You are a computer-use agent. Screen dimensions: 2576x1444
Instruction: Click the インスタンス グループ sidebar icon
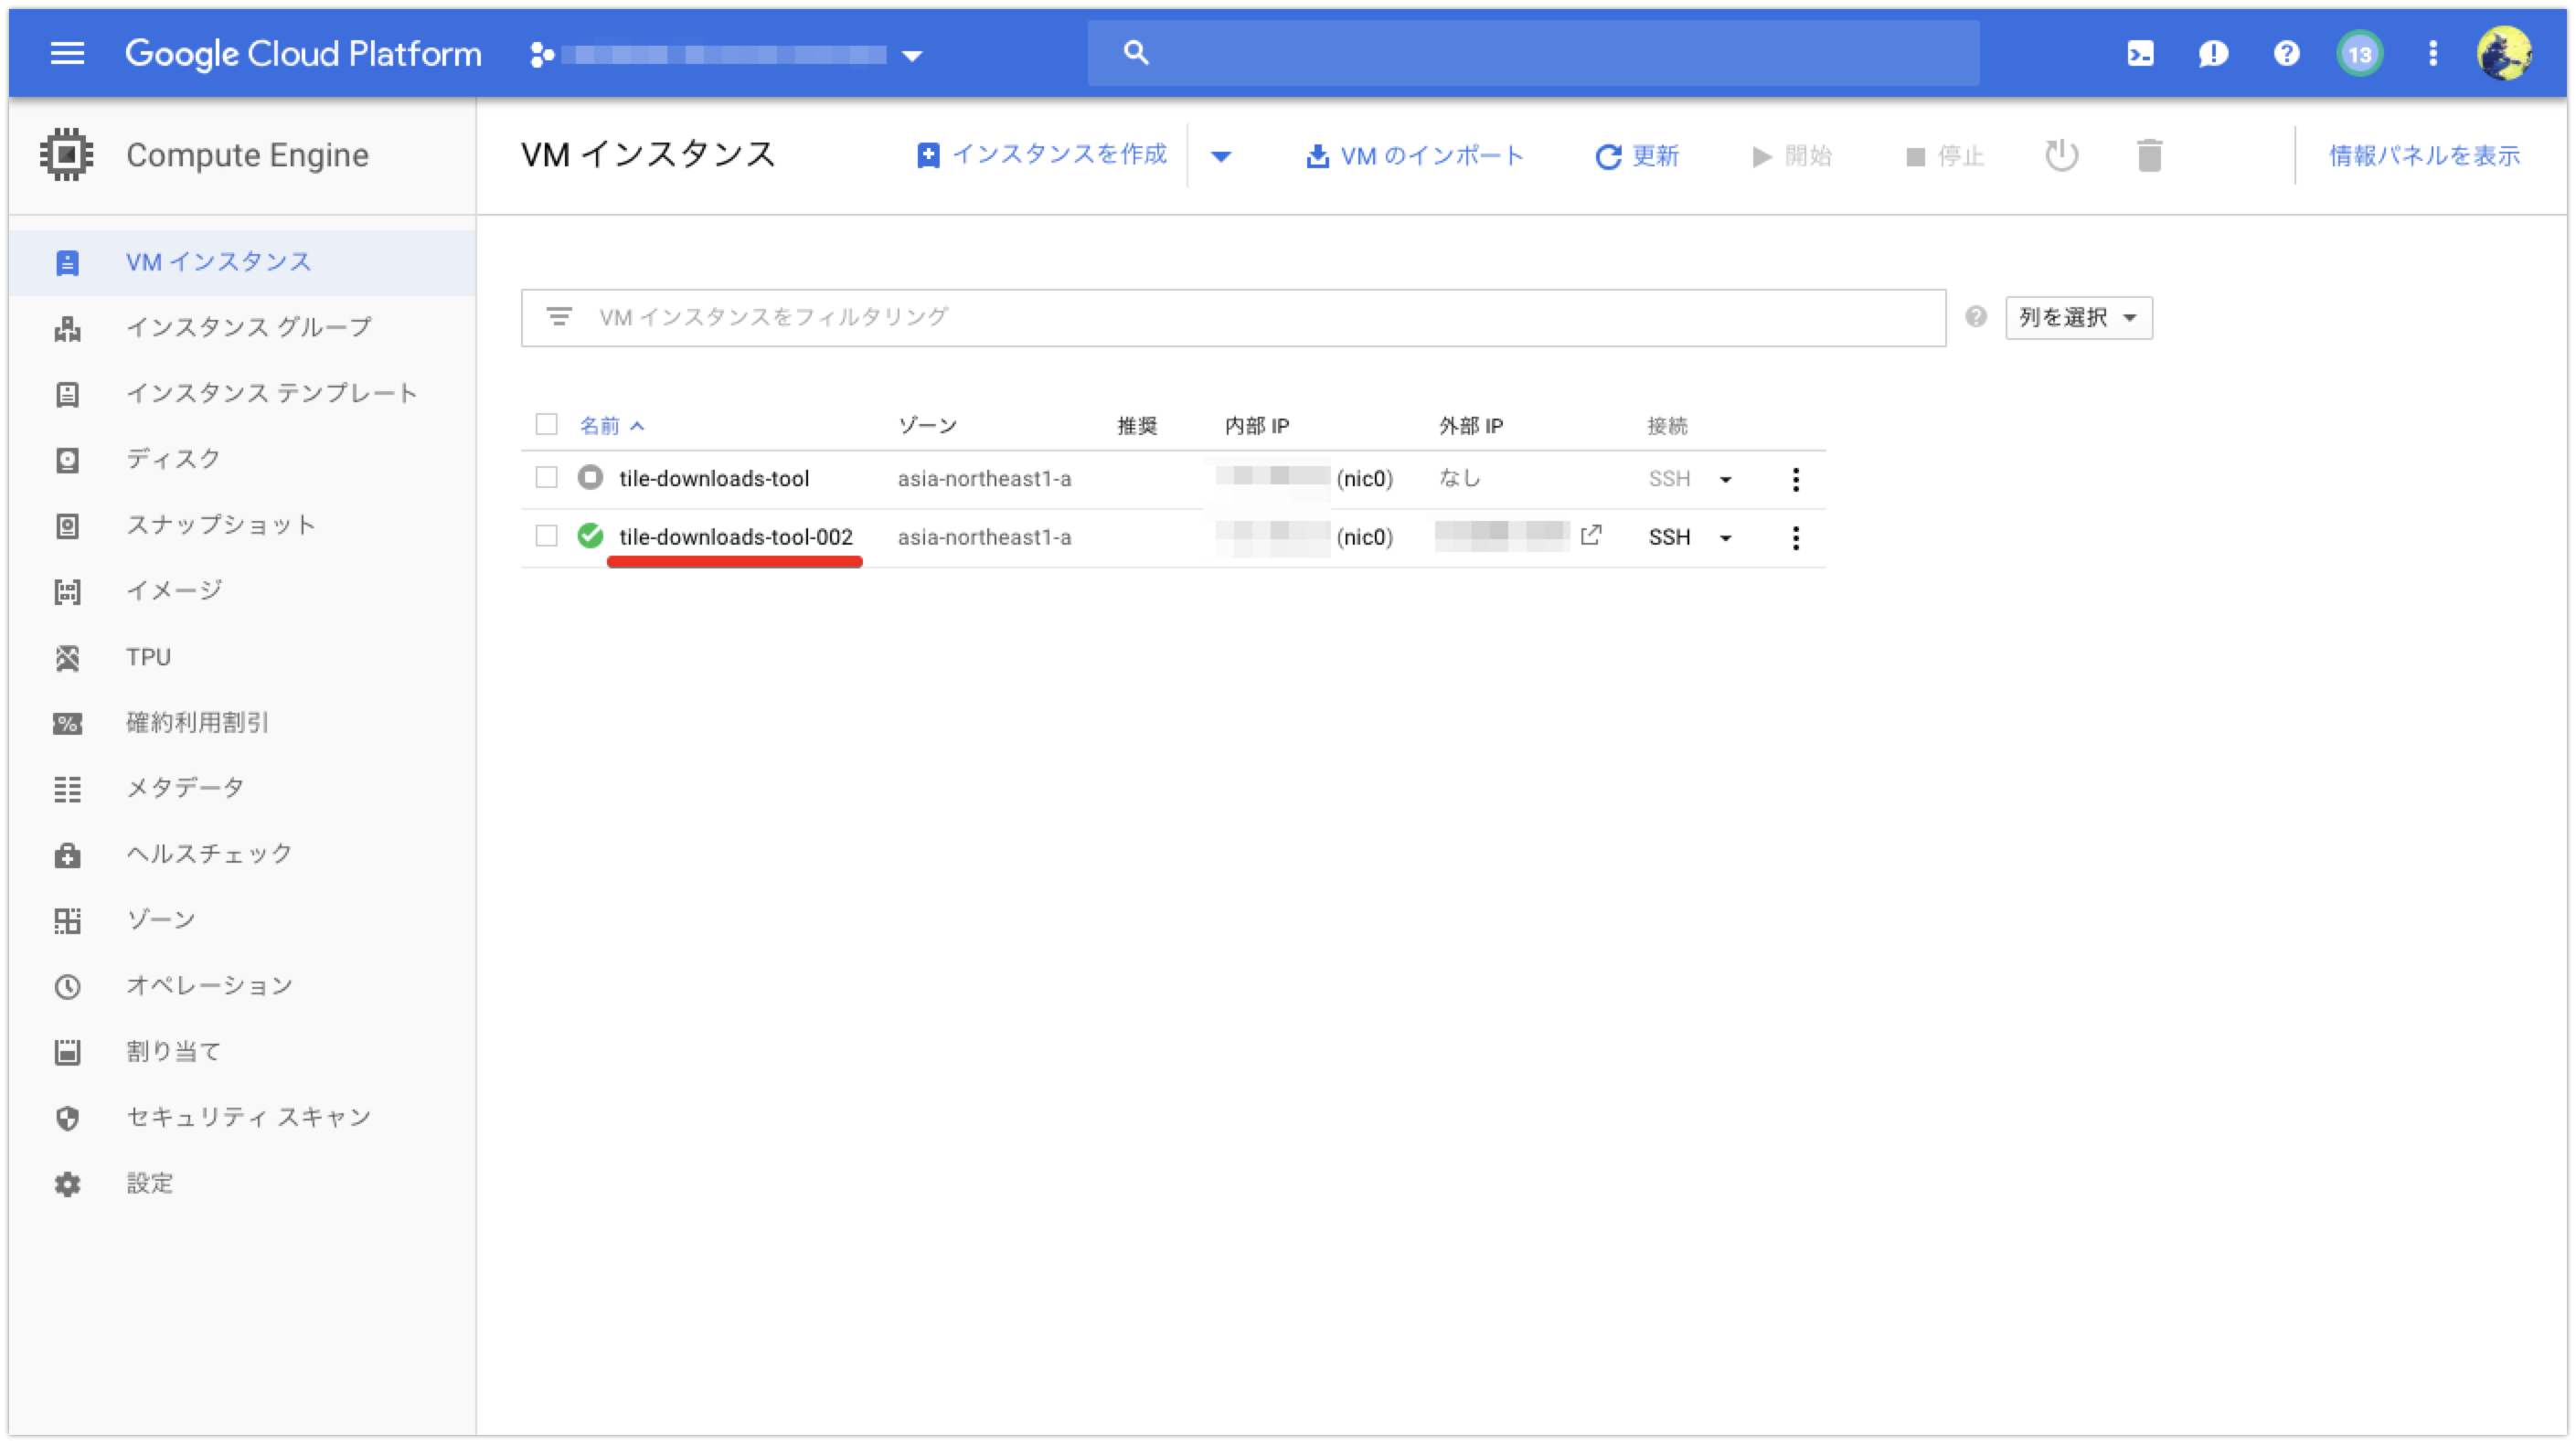pos(67,328)
